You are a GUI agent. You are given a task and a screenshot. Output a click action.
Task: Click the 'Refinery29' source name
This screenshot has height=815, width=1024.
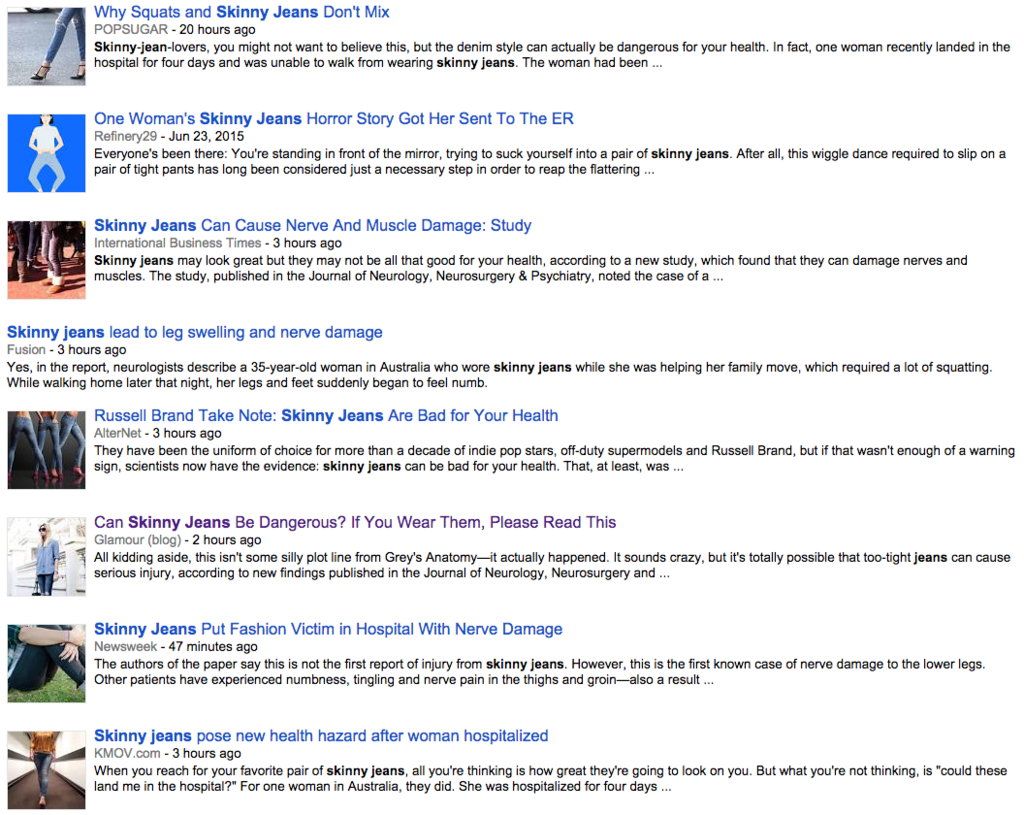tap(125, 136)
